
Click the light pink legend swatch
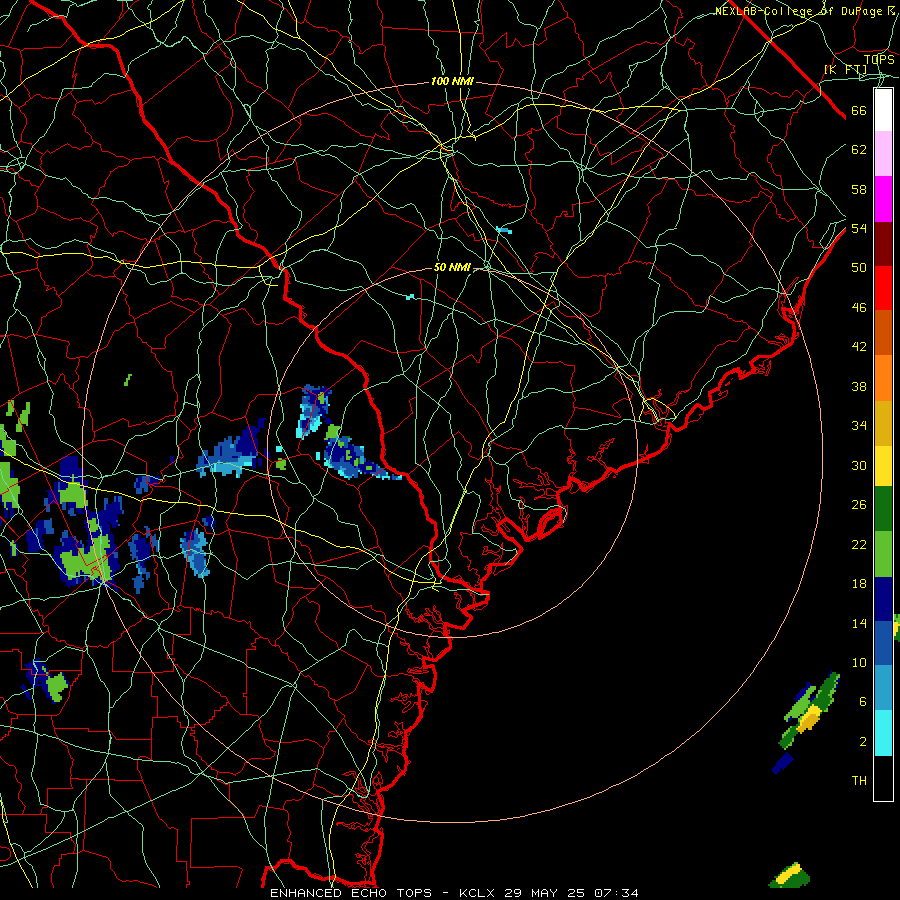point(883,154)
